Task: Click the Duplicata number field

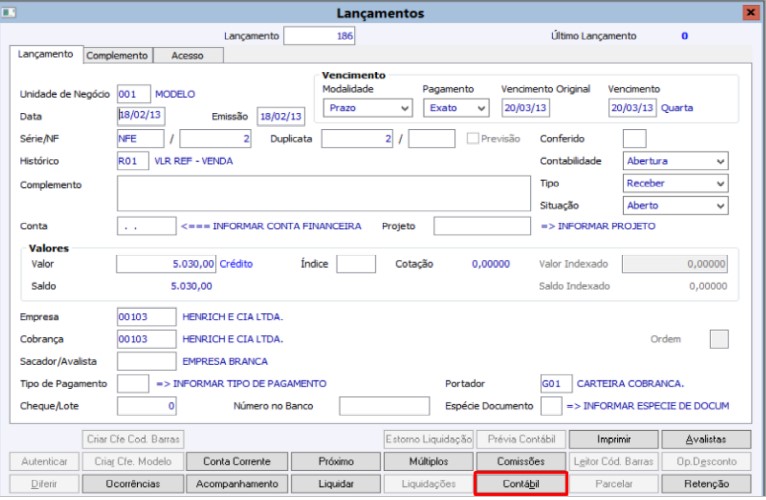Action: click(357, 138)
